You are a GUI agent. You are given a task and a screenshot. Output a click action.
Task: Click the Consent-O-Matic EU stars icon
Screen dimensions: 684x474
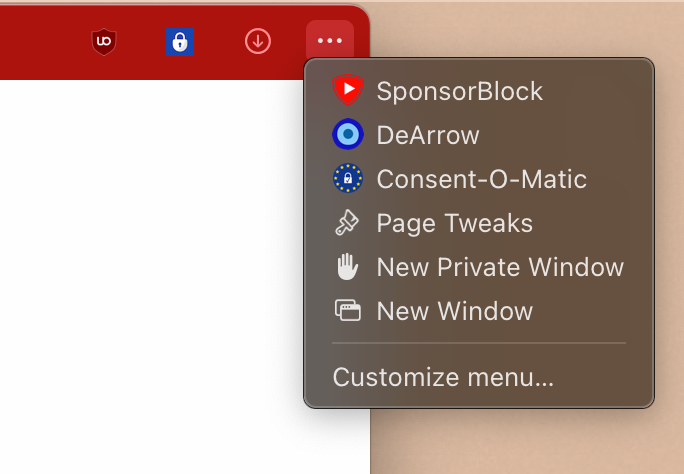[x=347, y=179]
